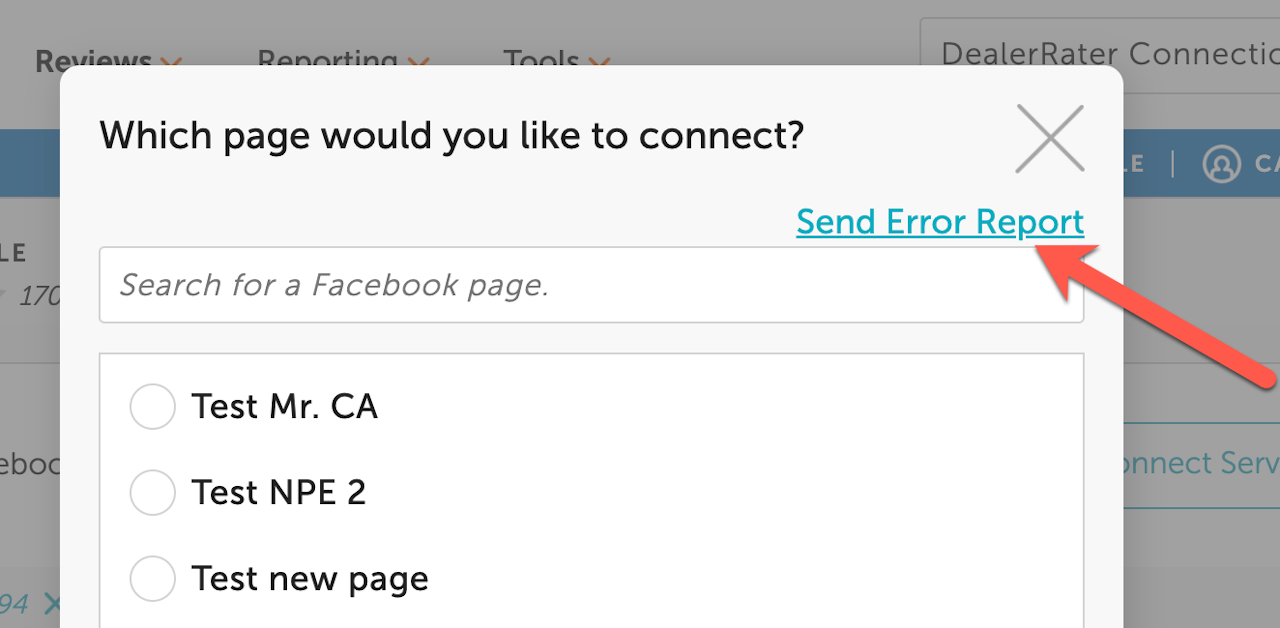Expand the chevron next to Reporting

point(418,63)
